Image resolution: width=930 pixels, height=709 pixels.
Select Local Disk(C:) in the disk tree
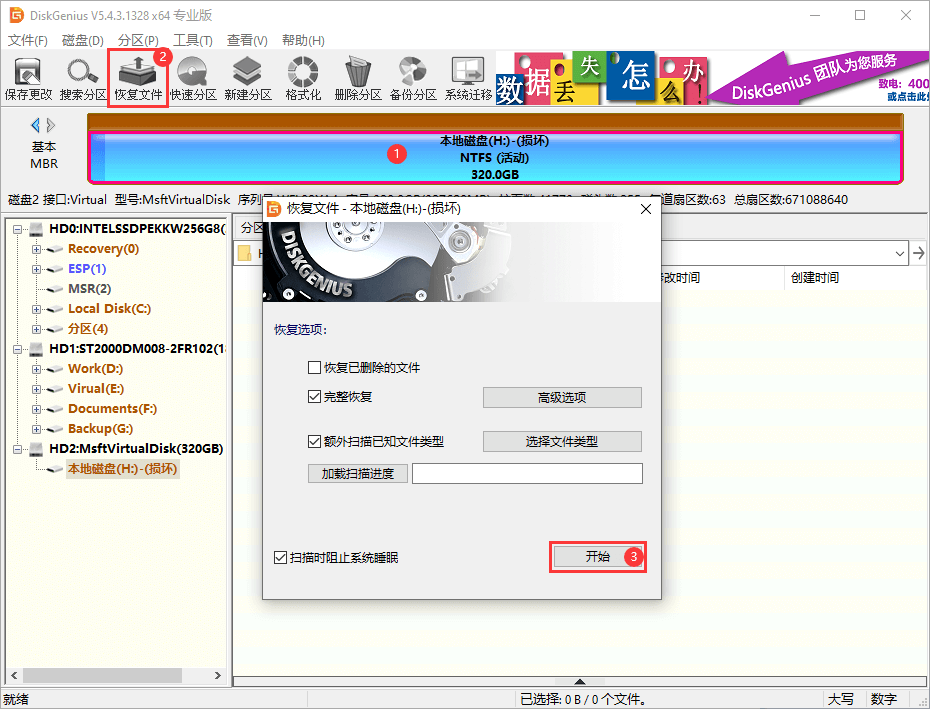click(x=110, y=309)
